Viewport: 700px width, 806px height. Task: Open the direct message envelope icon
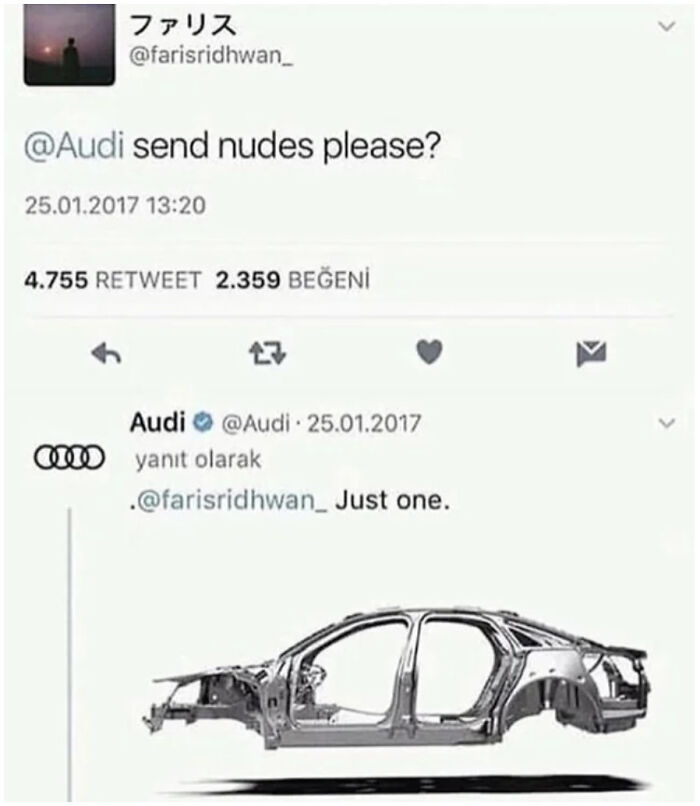pos(591,354)
